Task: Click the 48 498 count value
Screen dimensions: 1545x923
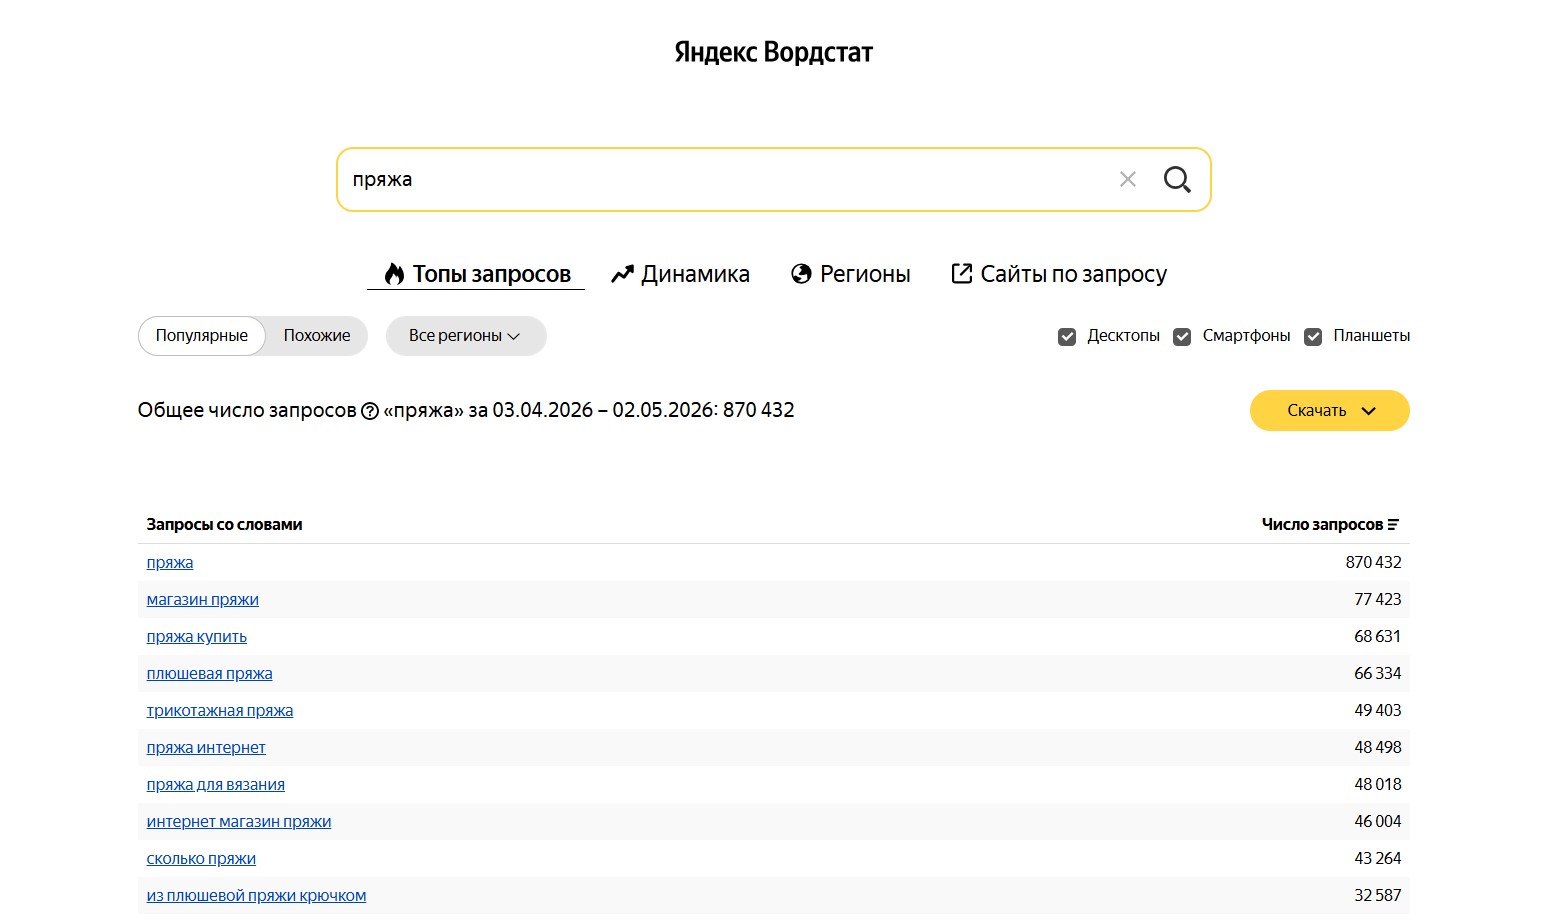Action: click(x=1378, y=747)
